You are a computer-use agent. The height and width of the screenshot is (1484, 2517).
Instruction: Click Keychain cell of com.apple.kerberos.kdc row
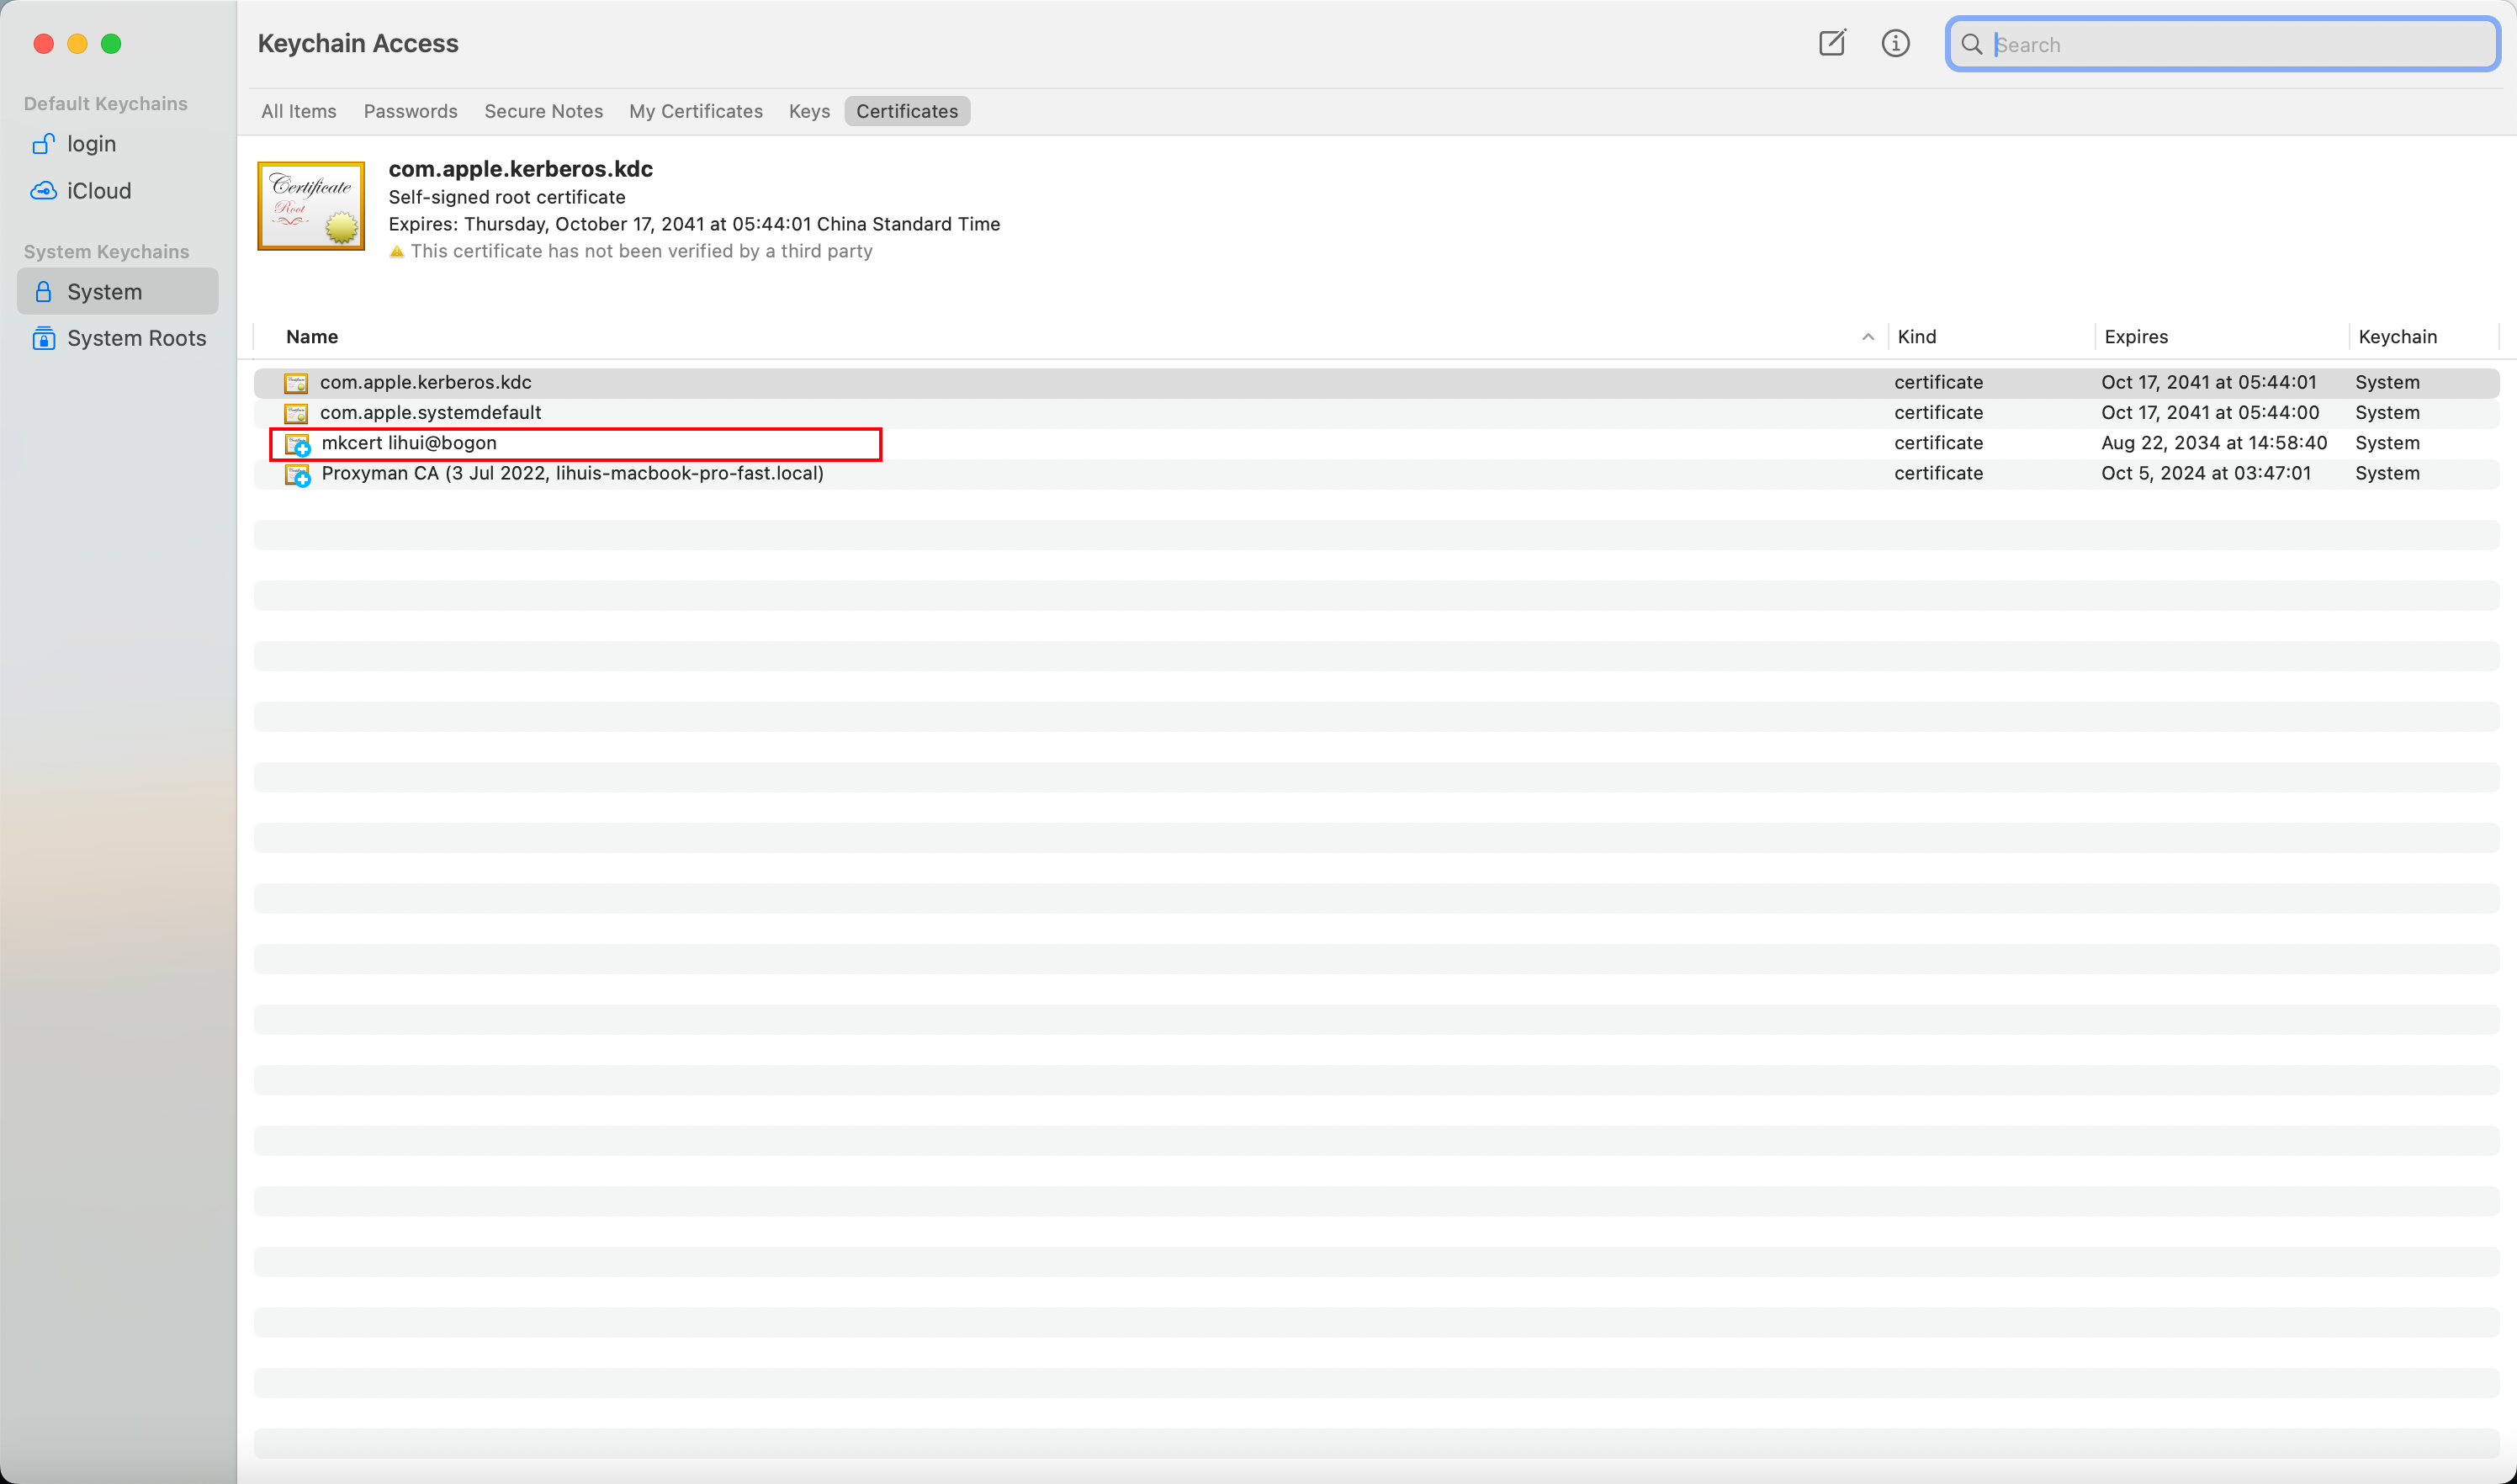tap(2387, 382)
